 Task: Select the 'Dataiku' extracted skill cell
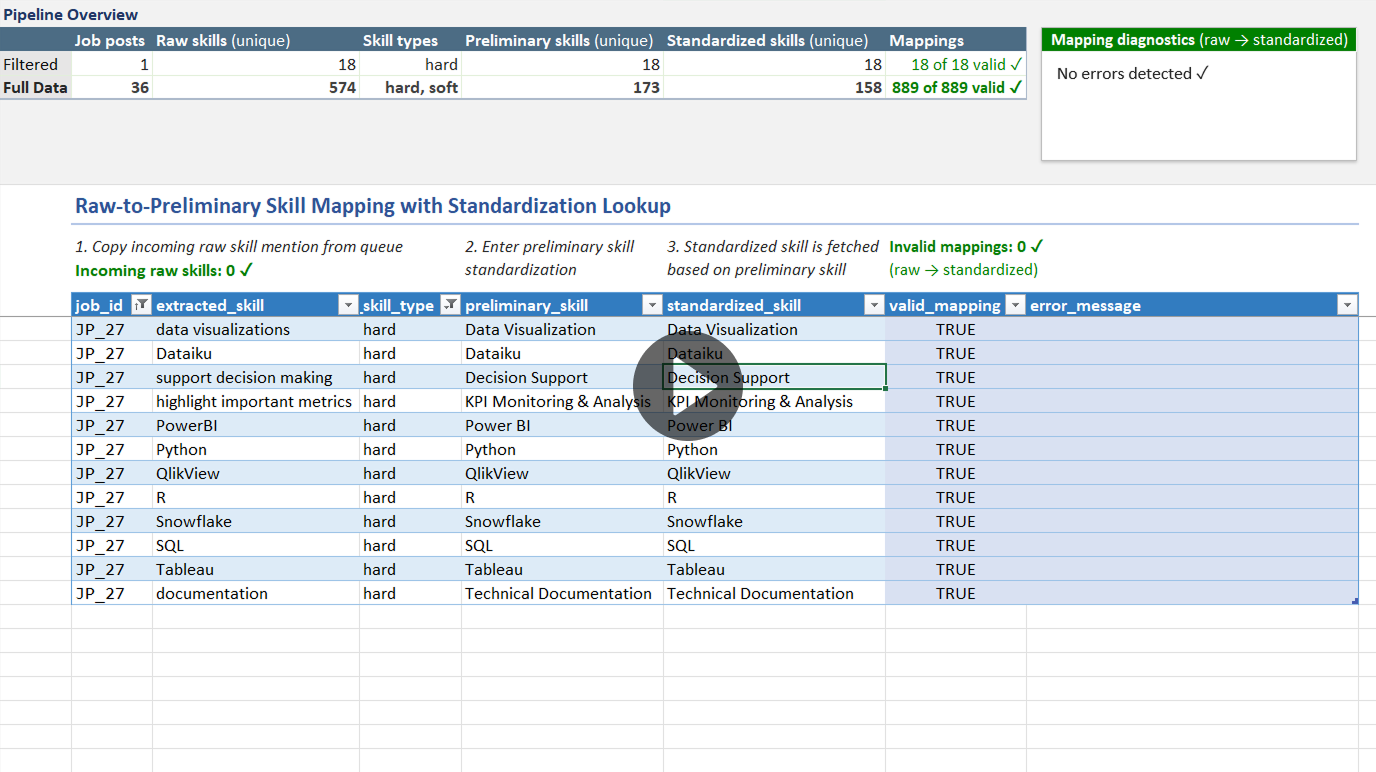256,353
